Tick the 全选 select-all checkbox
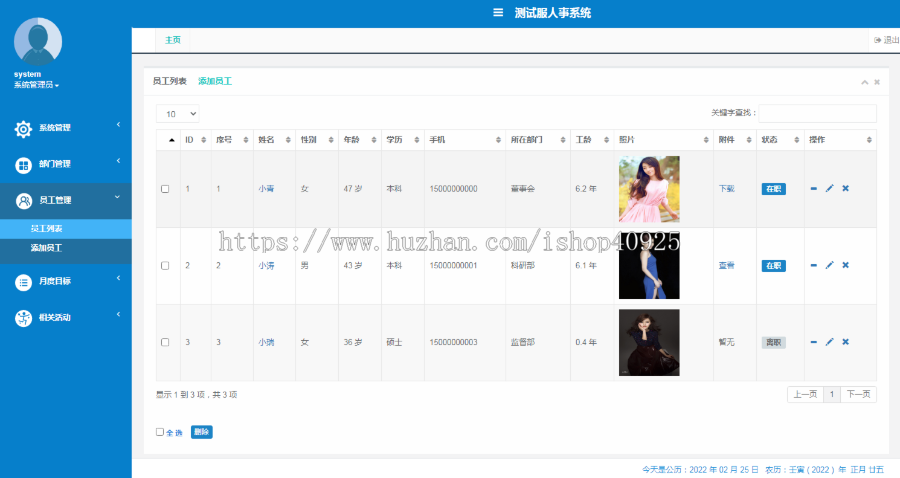The width and height of the screenshot is (900, 478). click(160, 432)
